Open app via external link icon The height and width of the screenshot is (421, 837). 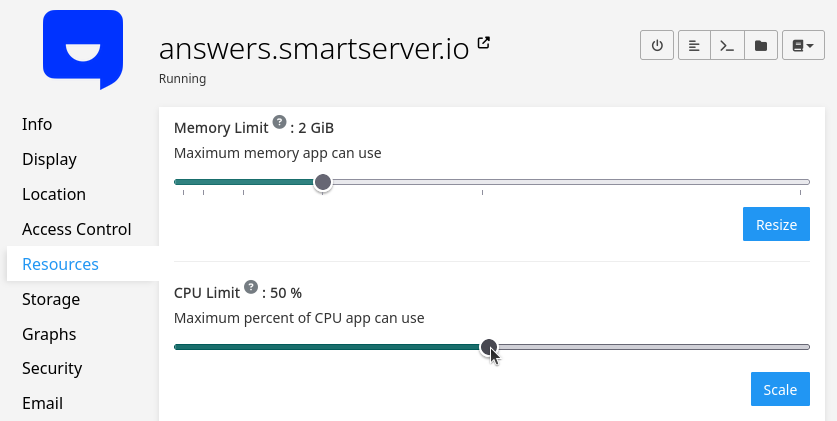click(484, 43)
